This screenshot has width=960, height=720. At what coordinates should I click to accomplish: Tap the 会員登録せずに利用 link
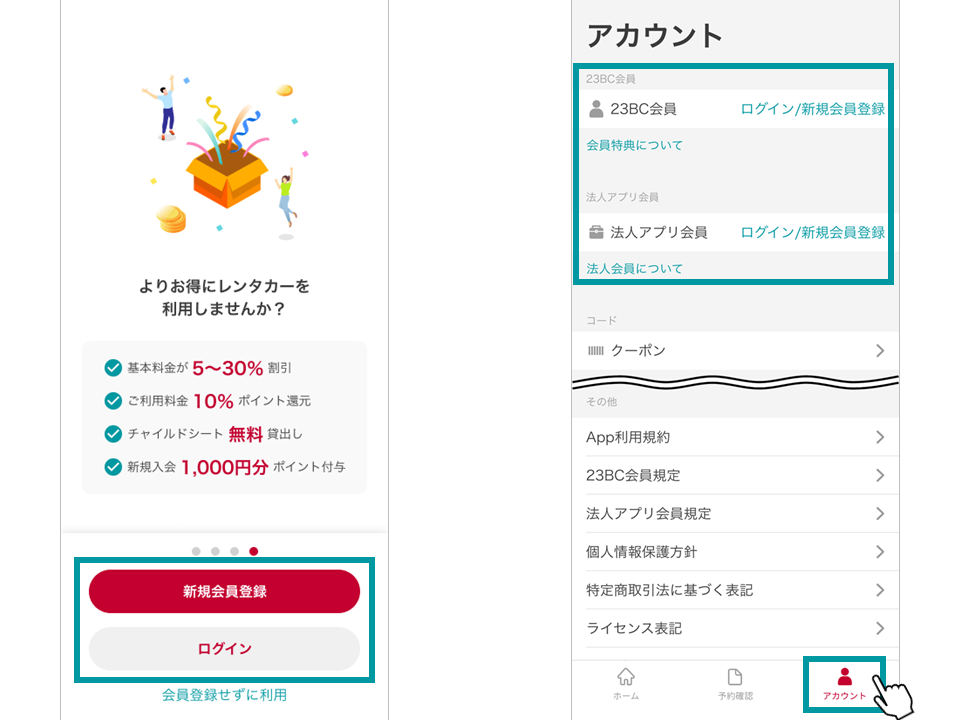point(224,695)
